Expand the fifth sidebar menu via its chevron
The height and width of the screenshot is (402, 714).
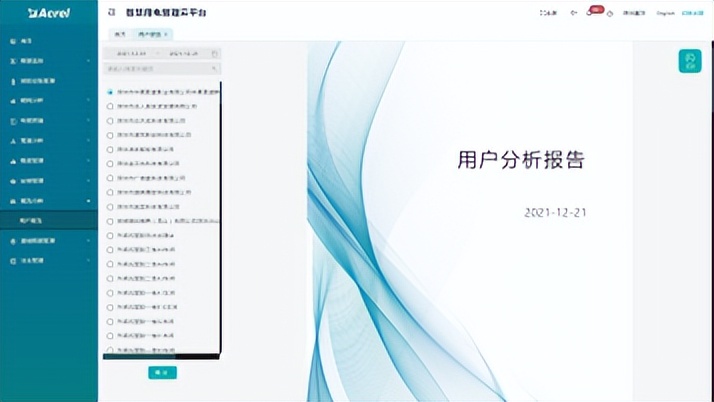click(x=88, y=121)
